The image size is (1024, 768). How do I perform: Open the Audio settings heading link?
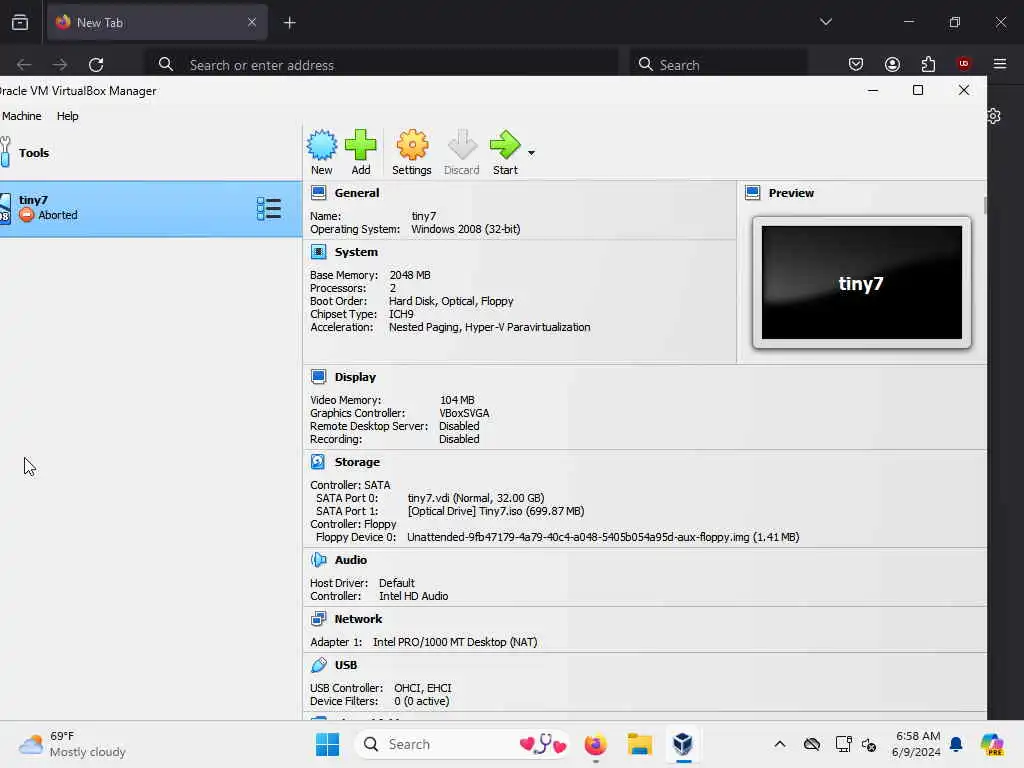click(351, 560)
